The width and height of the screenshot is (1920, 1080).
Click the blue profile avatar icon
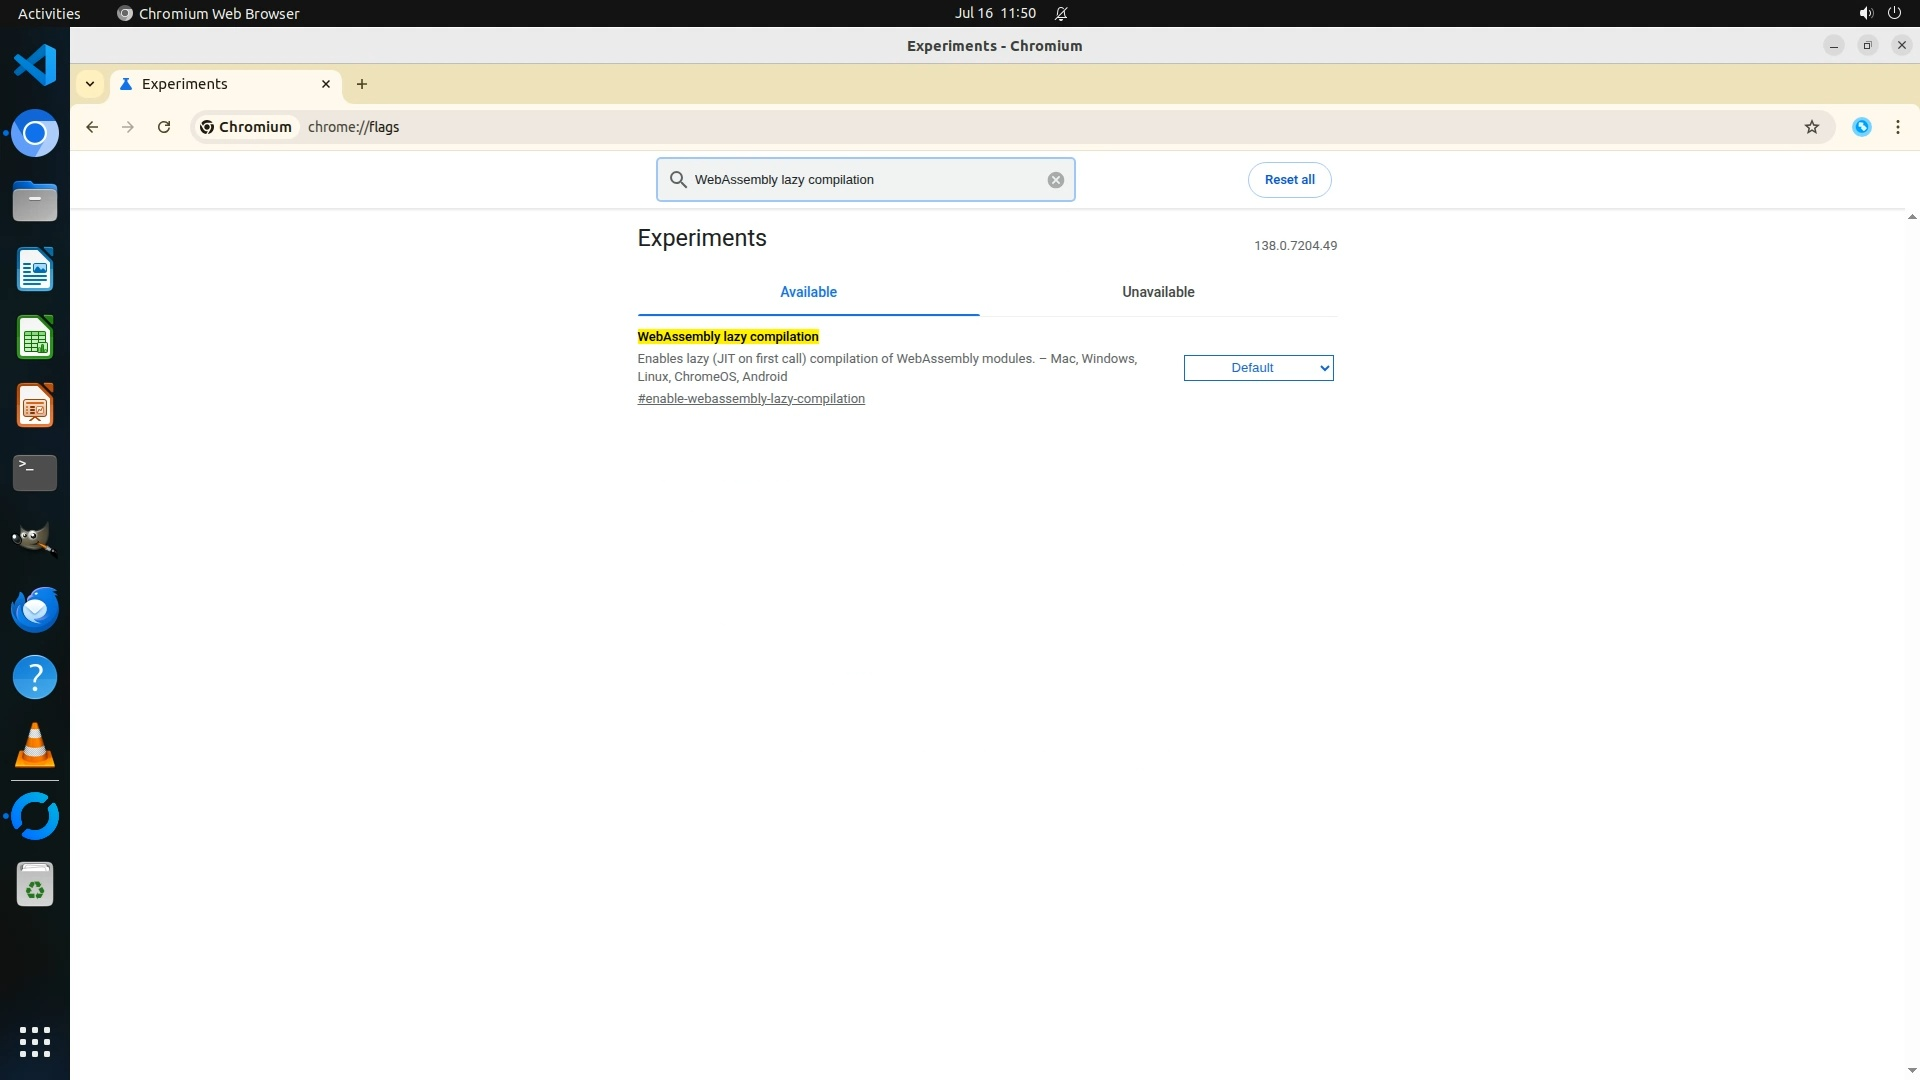1861,127
